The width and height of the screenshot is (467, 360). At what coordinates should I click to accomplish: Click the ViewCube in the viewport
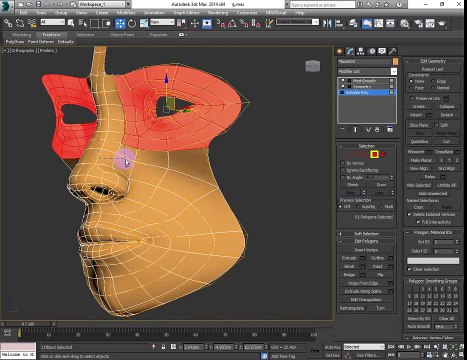pyautogui.click(x=312, y=66)
